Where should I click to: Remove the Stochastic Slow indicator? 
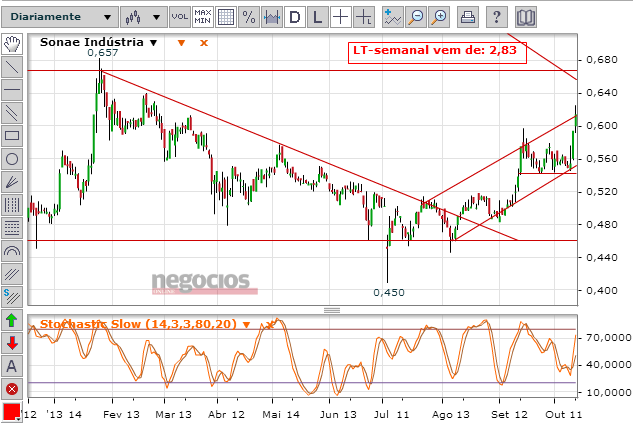click(x=269, y=324)
